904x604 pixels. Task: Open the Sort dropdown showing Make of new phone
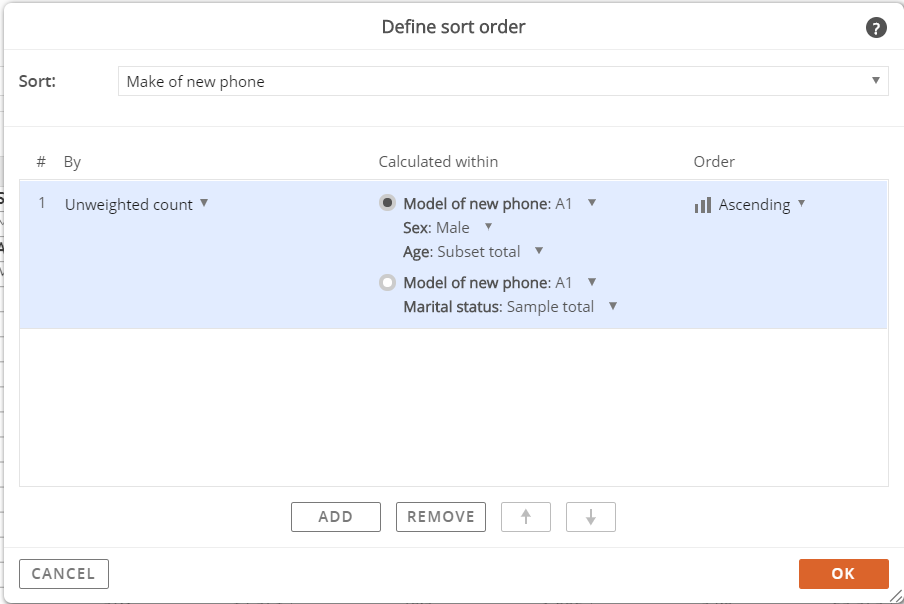tap(503, 81)
